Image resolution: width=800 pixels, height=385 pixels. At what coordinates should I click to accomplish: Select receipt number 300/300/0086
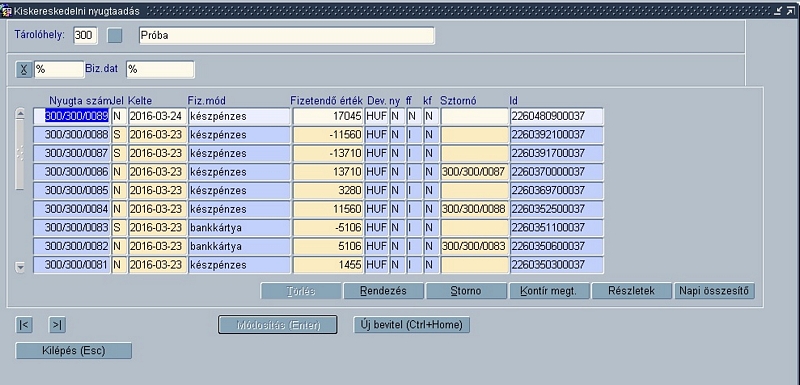click(x=72, y=172)
